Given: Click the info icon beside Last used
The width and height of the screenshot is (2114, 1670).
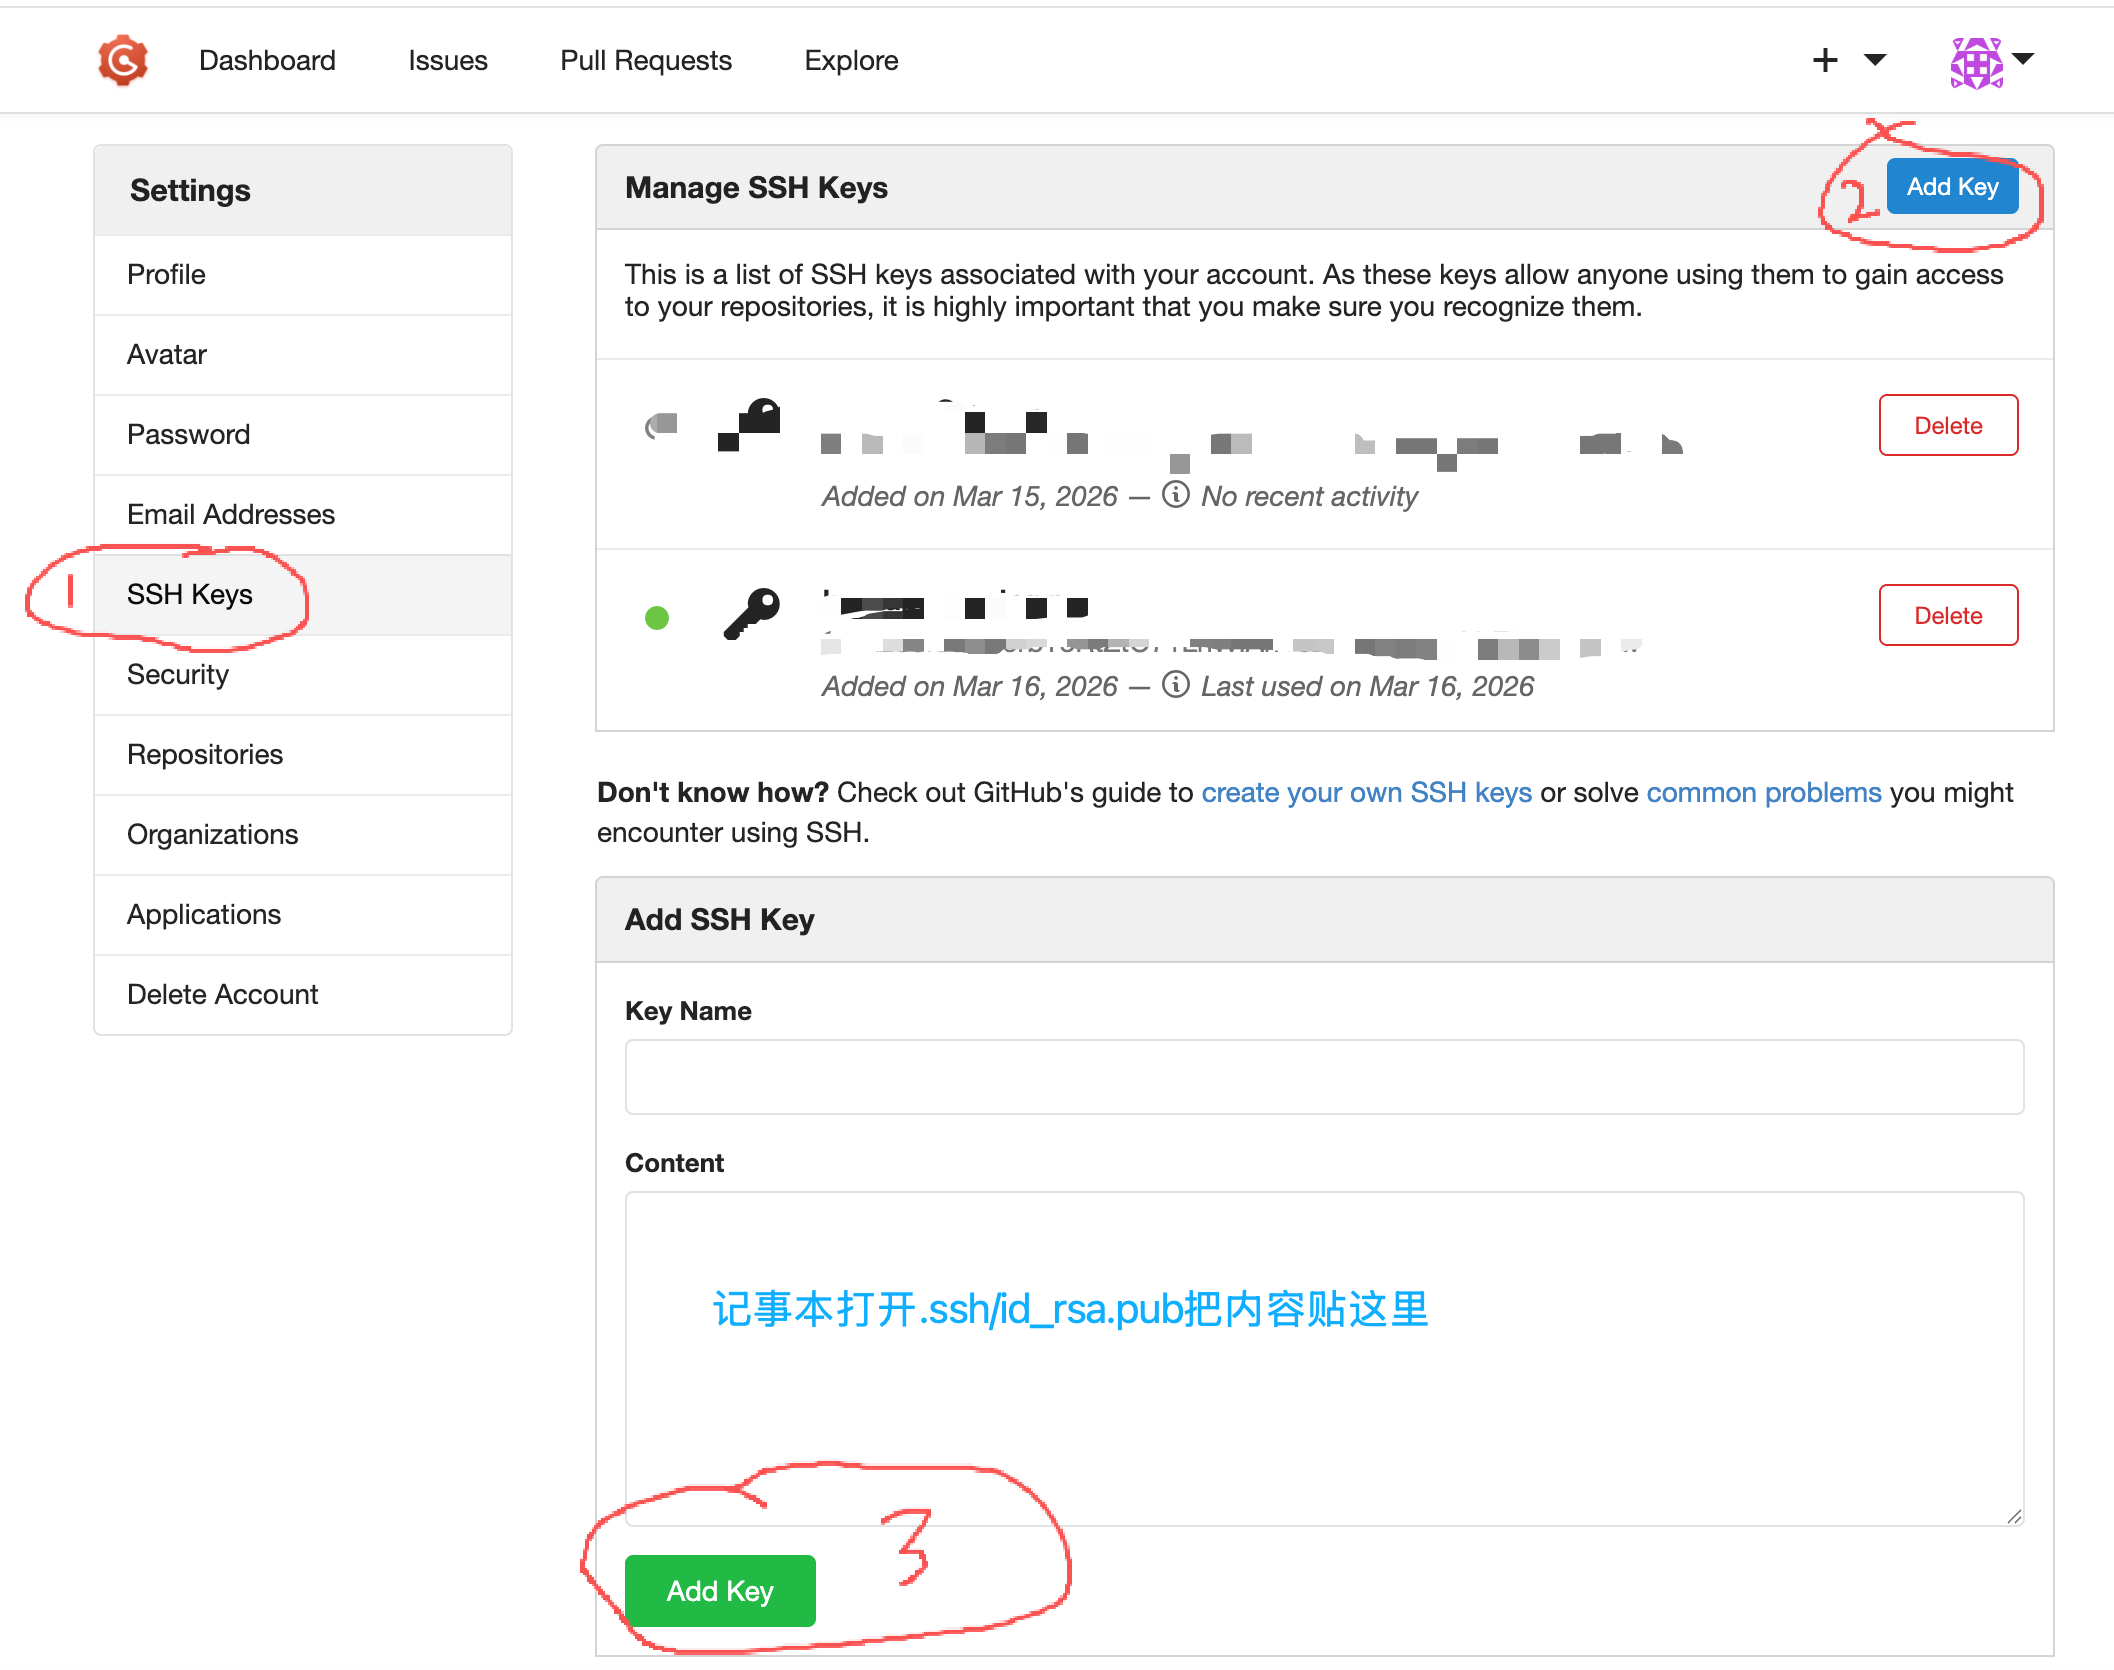Looking at the screenshot, I should pos(1176,685).
